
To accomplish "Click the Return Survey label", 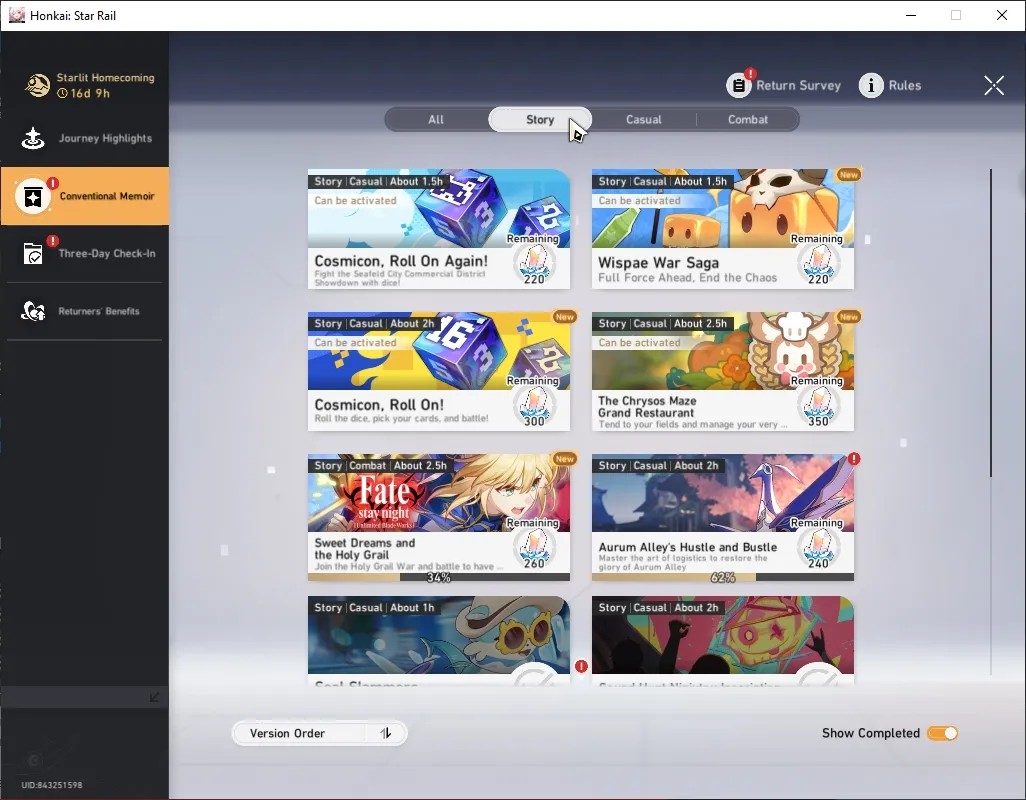I will click(x=798, y=85).
